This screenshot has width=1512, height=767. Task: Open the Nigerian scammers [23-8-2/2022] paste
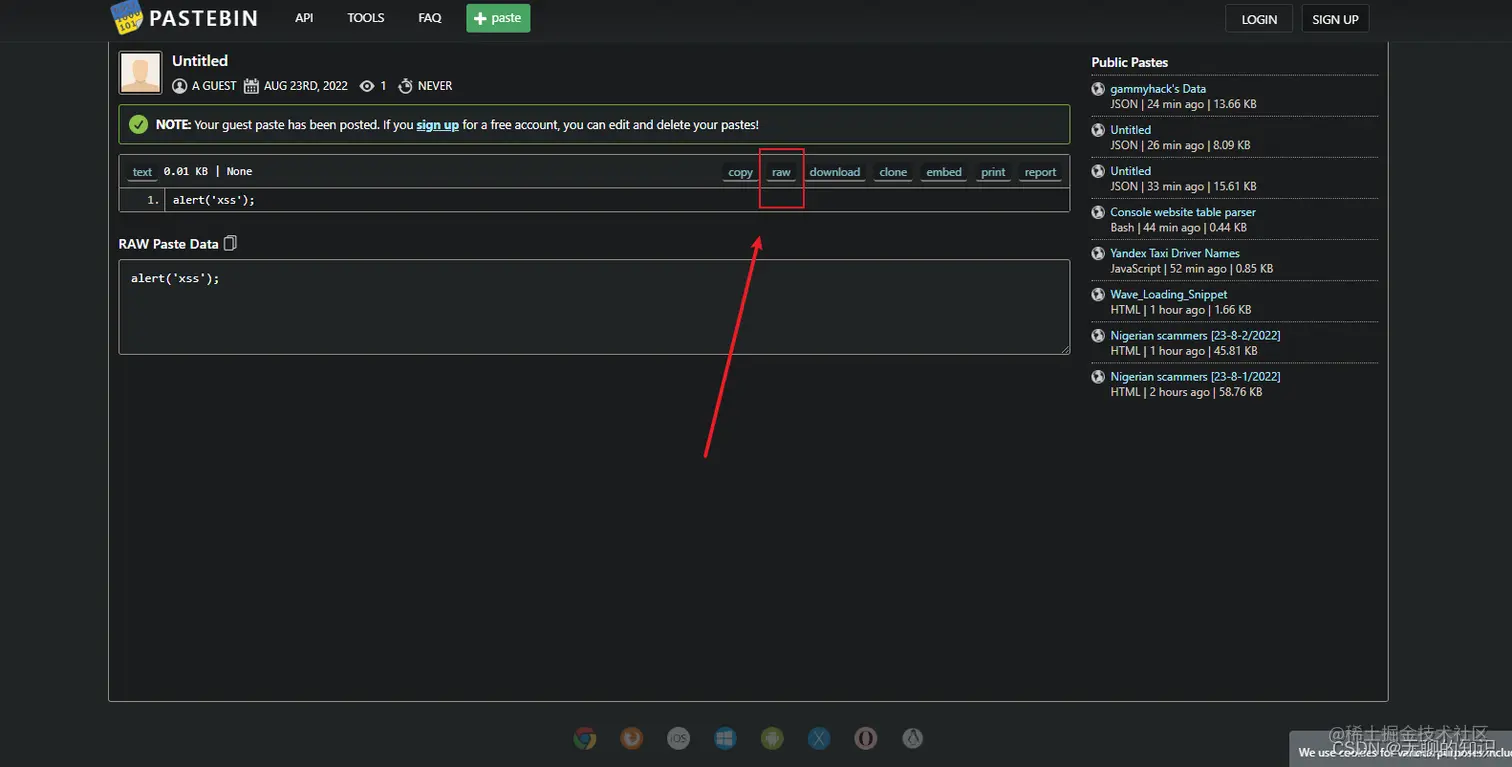pyautogui.click(x=1195, y=336)
